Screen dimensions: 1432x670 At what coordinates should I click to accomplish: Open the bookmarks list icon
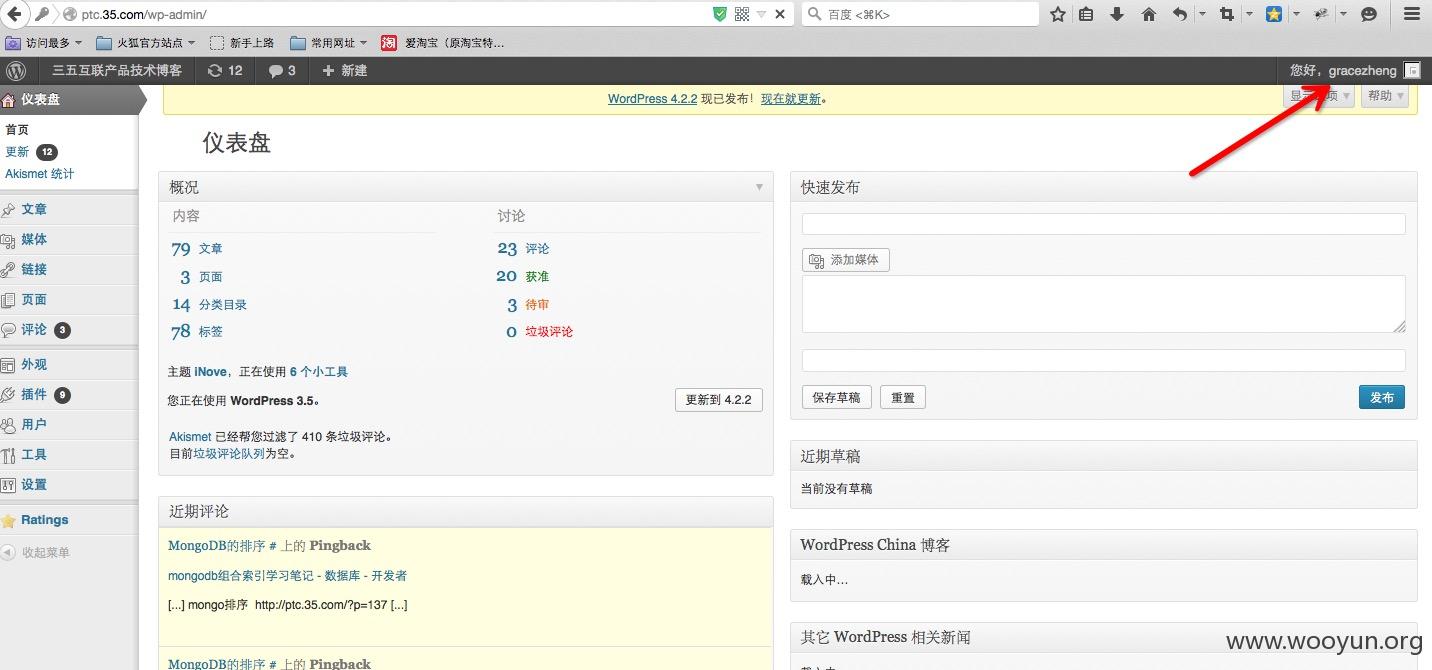tap(1087, 14)
